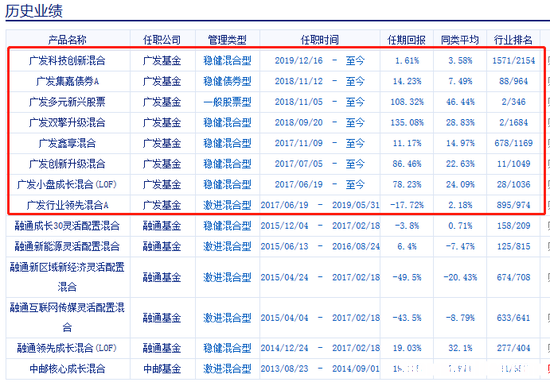The height and width of the screenshot is (386, 550).
Task: Click the -20.43% category average value
Action: point(460,277)
